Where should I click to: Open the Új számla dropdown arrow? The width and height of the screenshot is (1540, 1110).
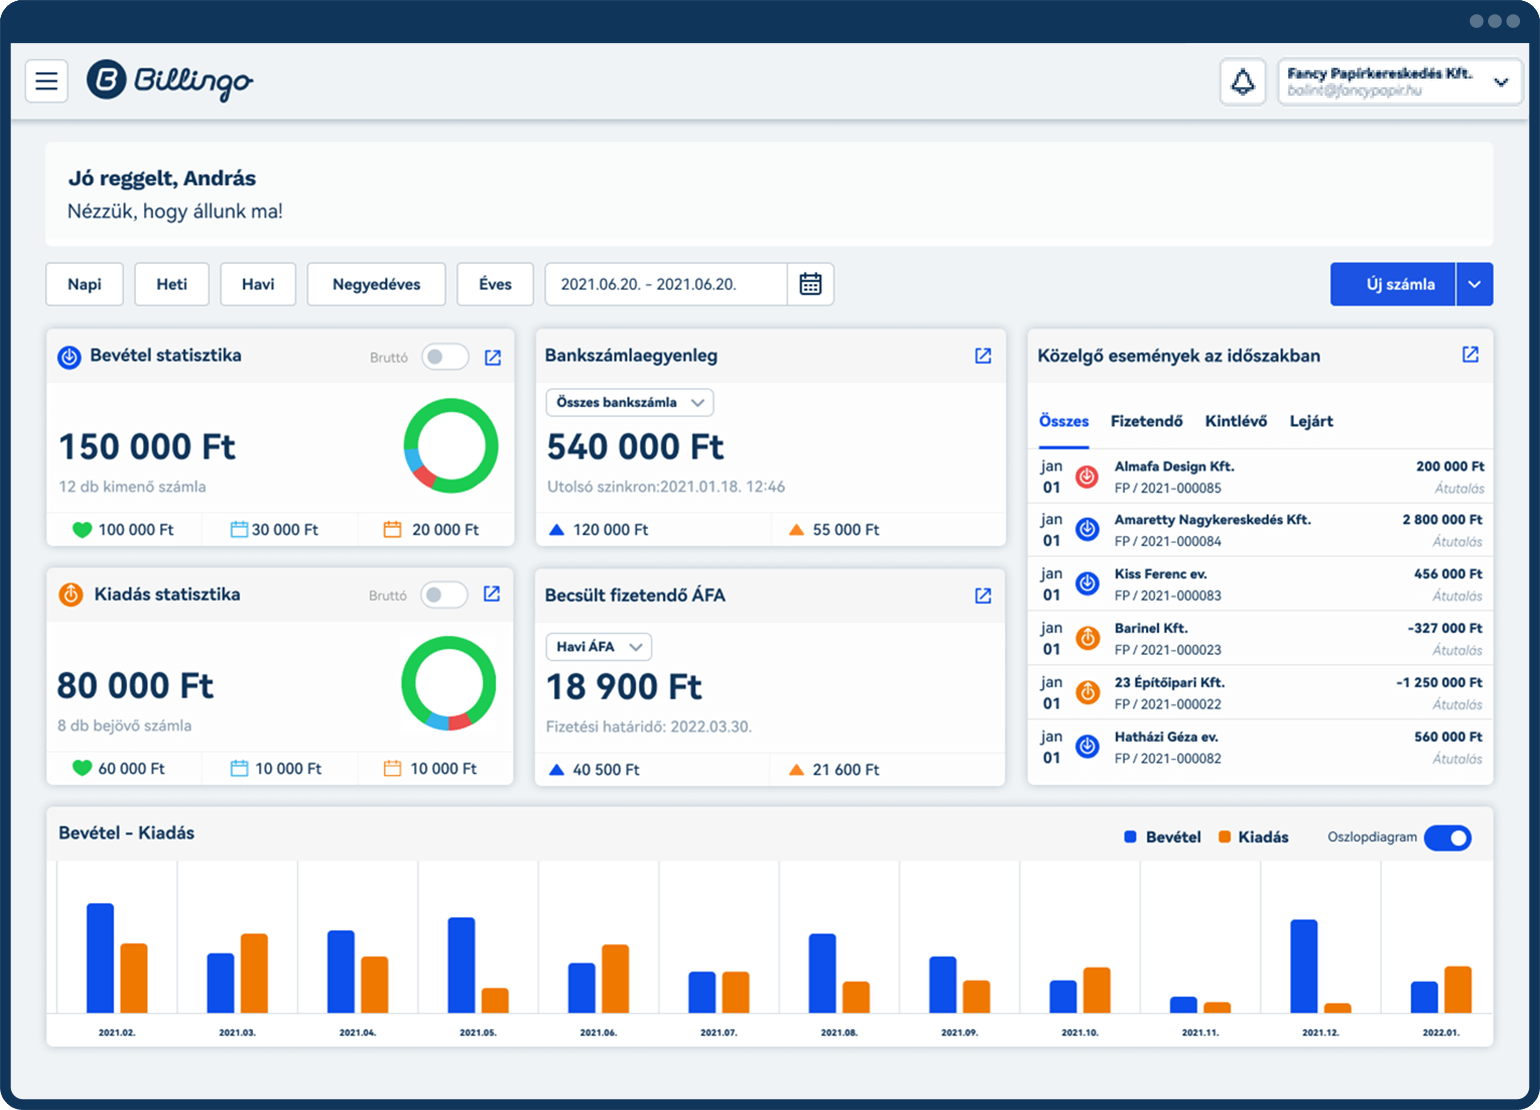[x=1475, y=284]
